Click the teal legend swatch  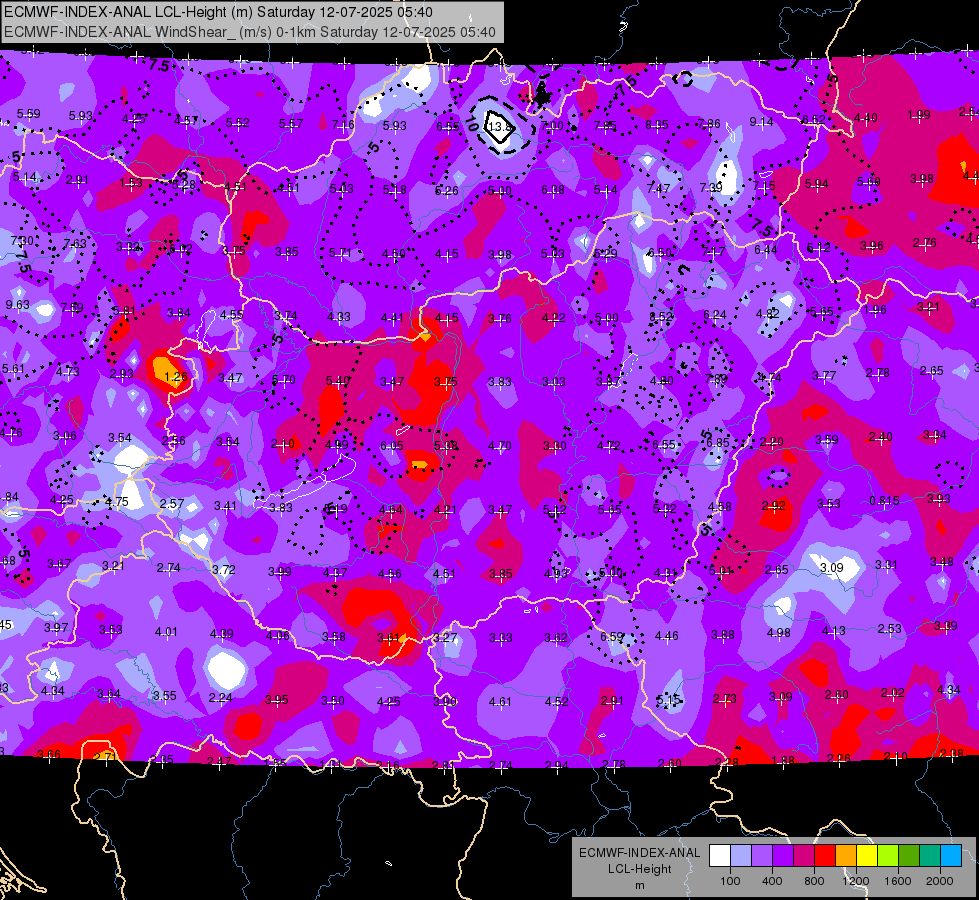tap(930, 856)
